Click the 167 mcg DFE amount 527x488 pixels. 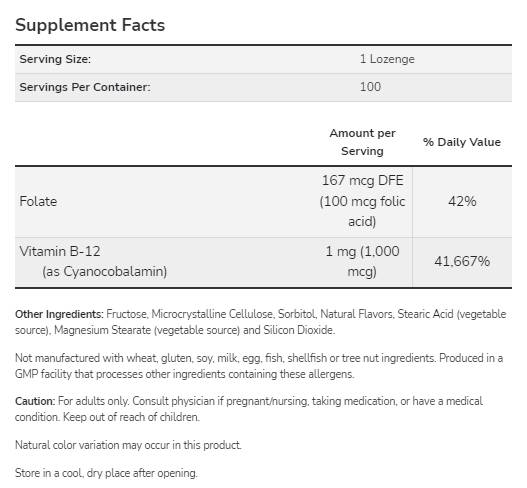tap(362, 180)
